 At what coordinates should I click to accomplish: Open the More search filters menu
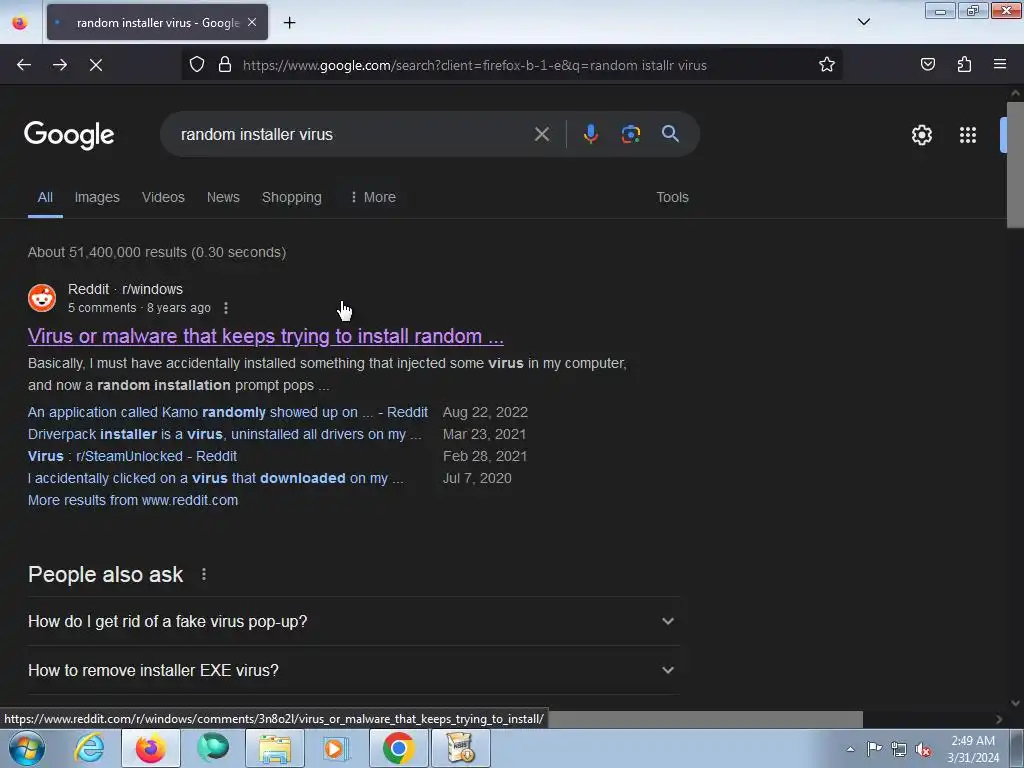pos(373,197)
